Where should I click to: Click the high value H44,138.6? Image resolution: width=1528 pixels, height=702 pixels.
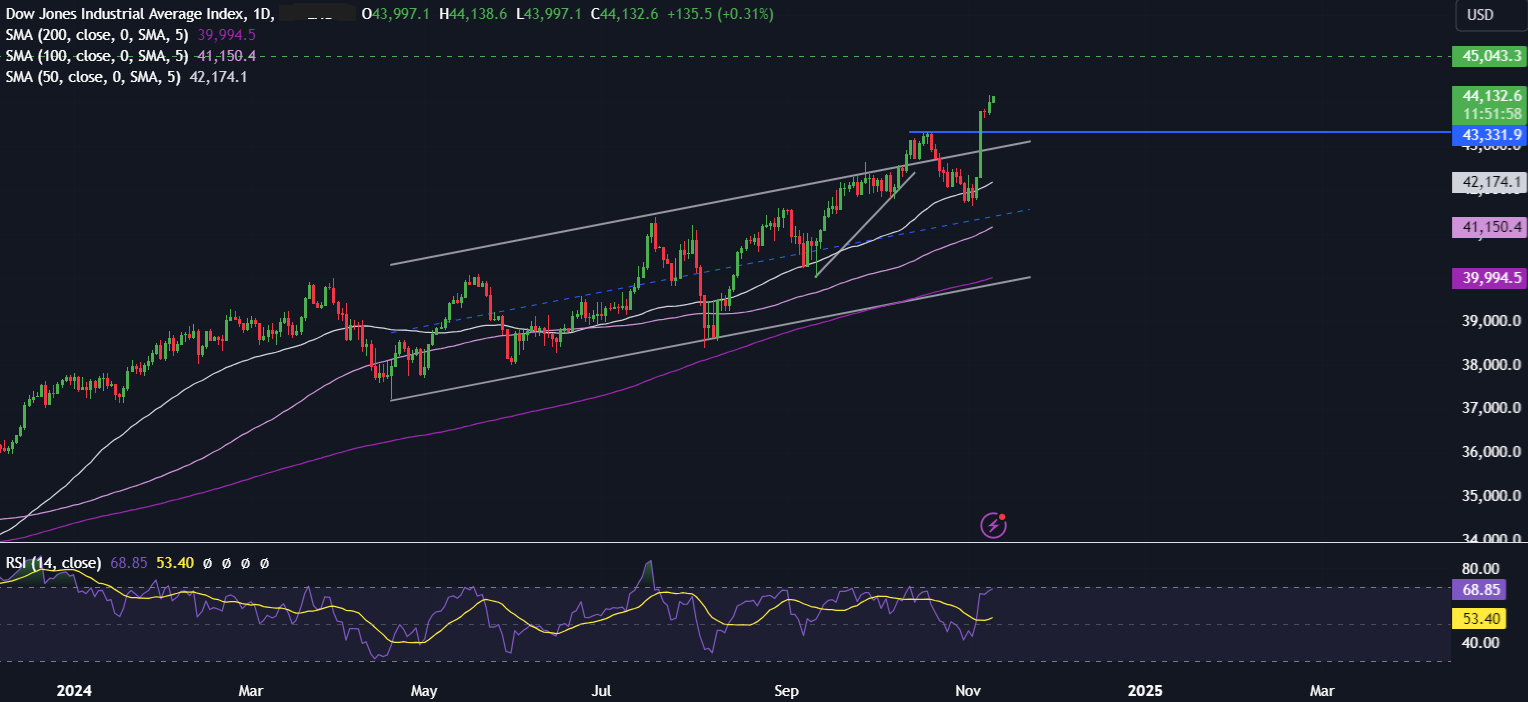click(x=472, y=14)
